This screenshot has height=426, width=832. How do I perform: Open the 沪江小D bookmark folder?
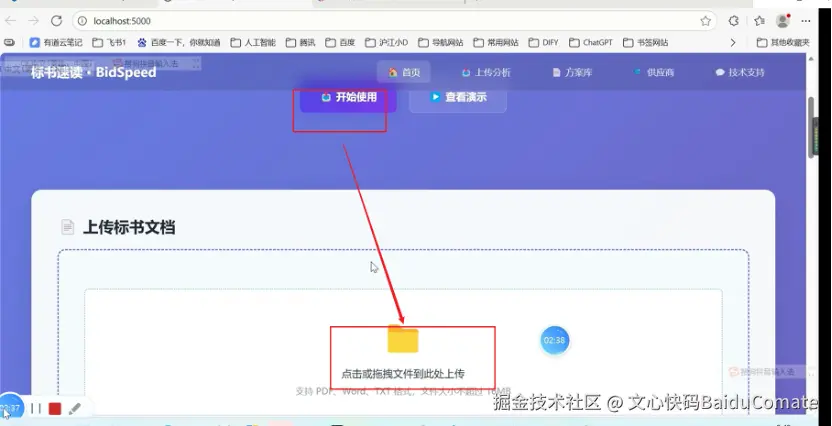tap(387, 42)
